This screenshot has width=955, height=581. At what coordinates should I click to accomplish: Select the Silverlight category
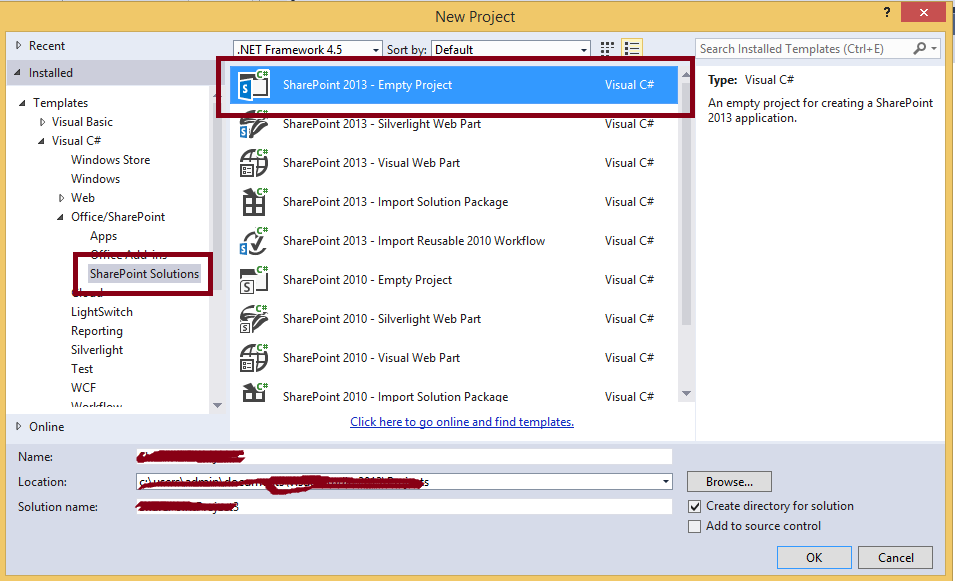(97, 350)
